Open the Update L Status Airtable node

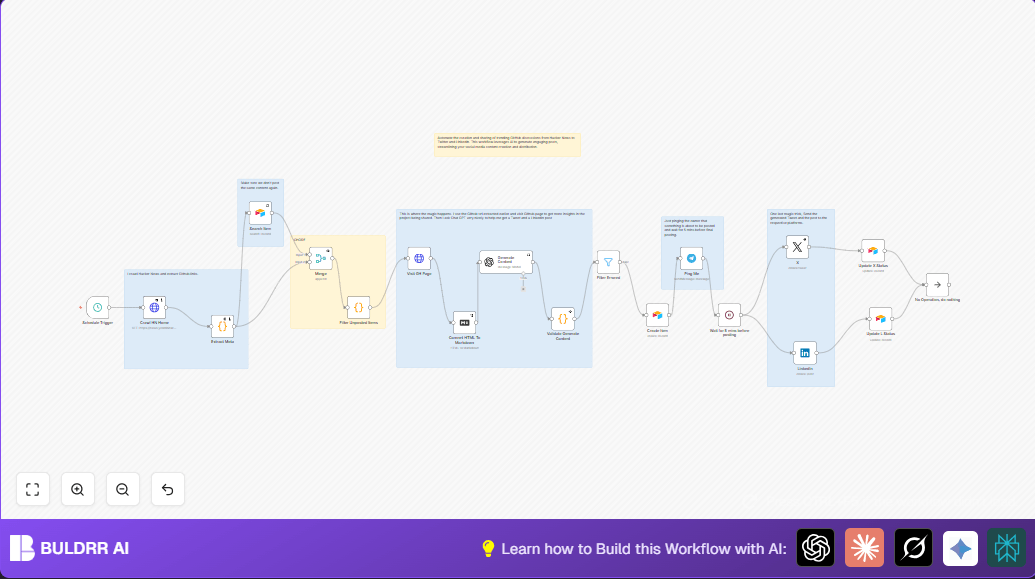pyautogui.click(x=881, y=319)
